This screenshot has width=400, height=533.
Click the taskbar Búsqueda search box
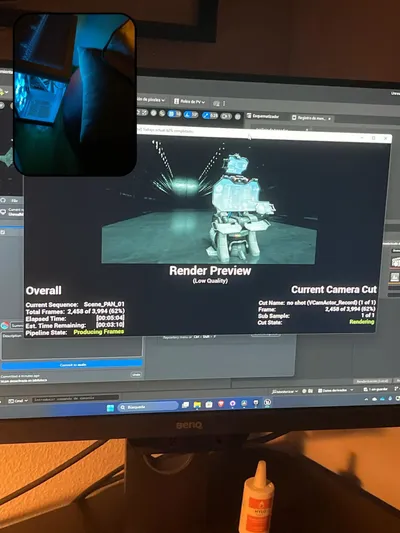(148, 407)
